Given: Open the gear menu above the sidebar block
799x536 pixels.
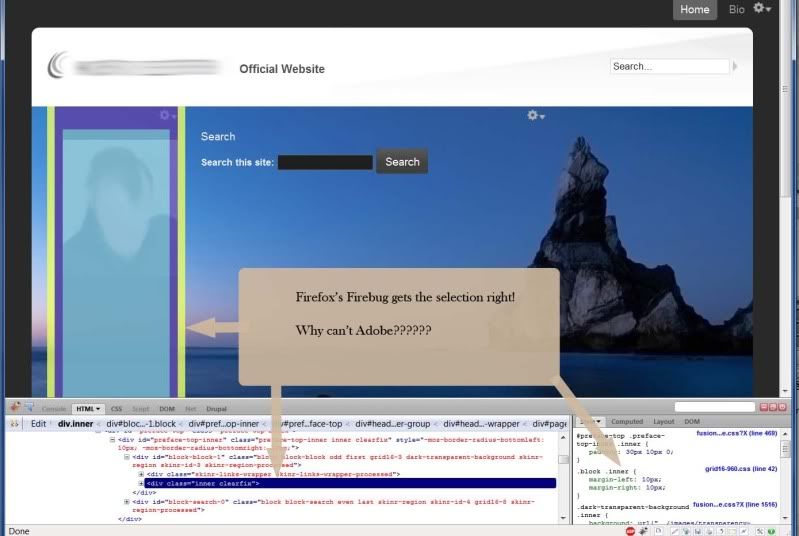Looking at the screenshot, I should tap(168, 116).
